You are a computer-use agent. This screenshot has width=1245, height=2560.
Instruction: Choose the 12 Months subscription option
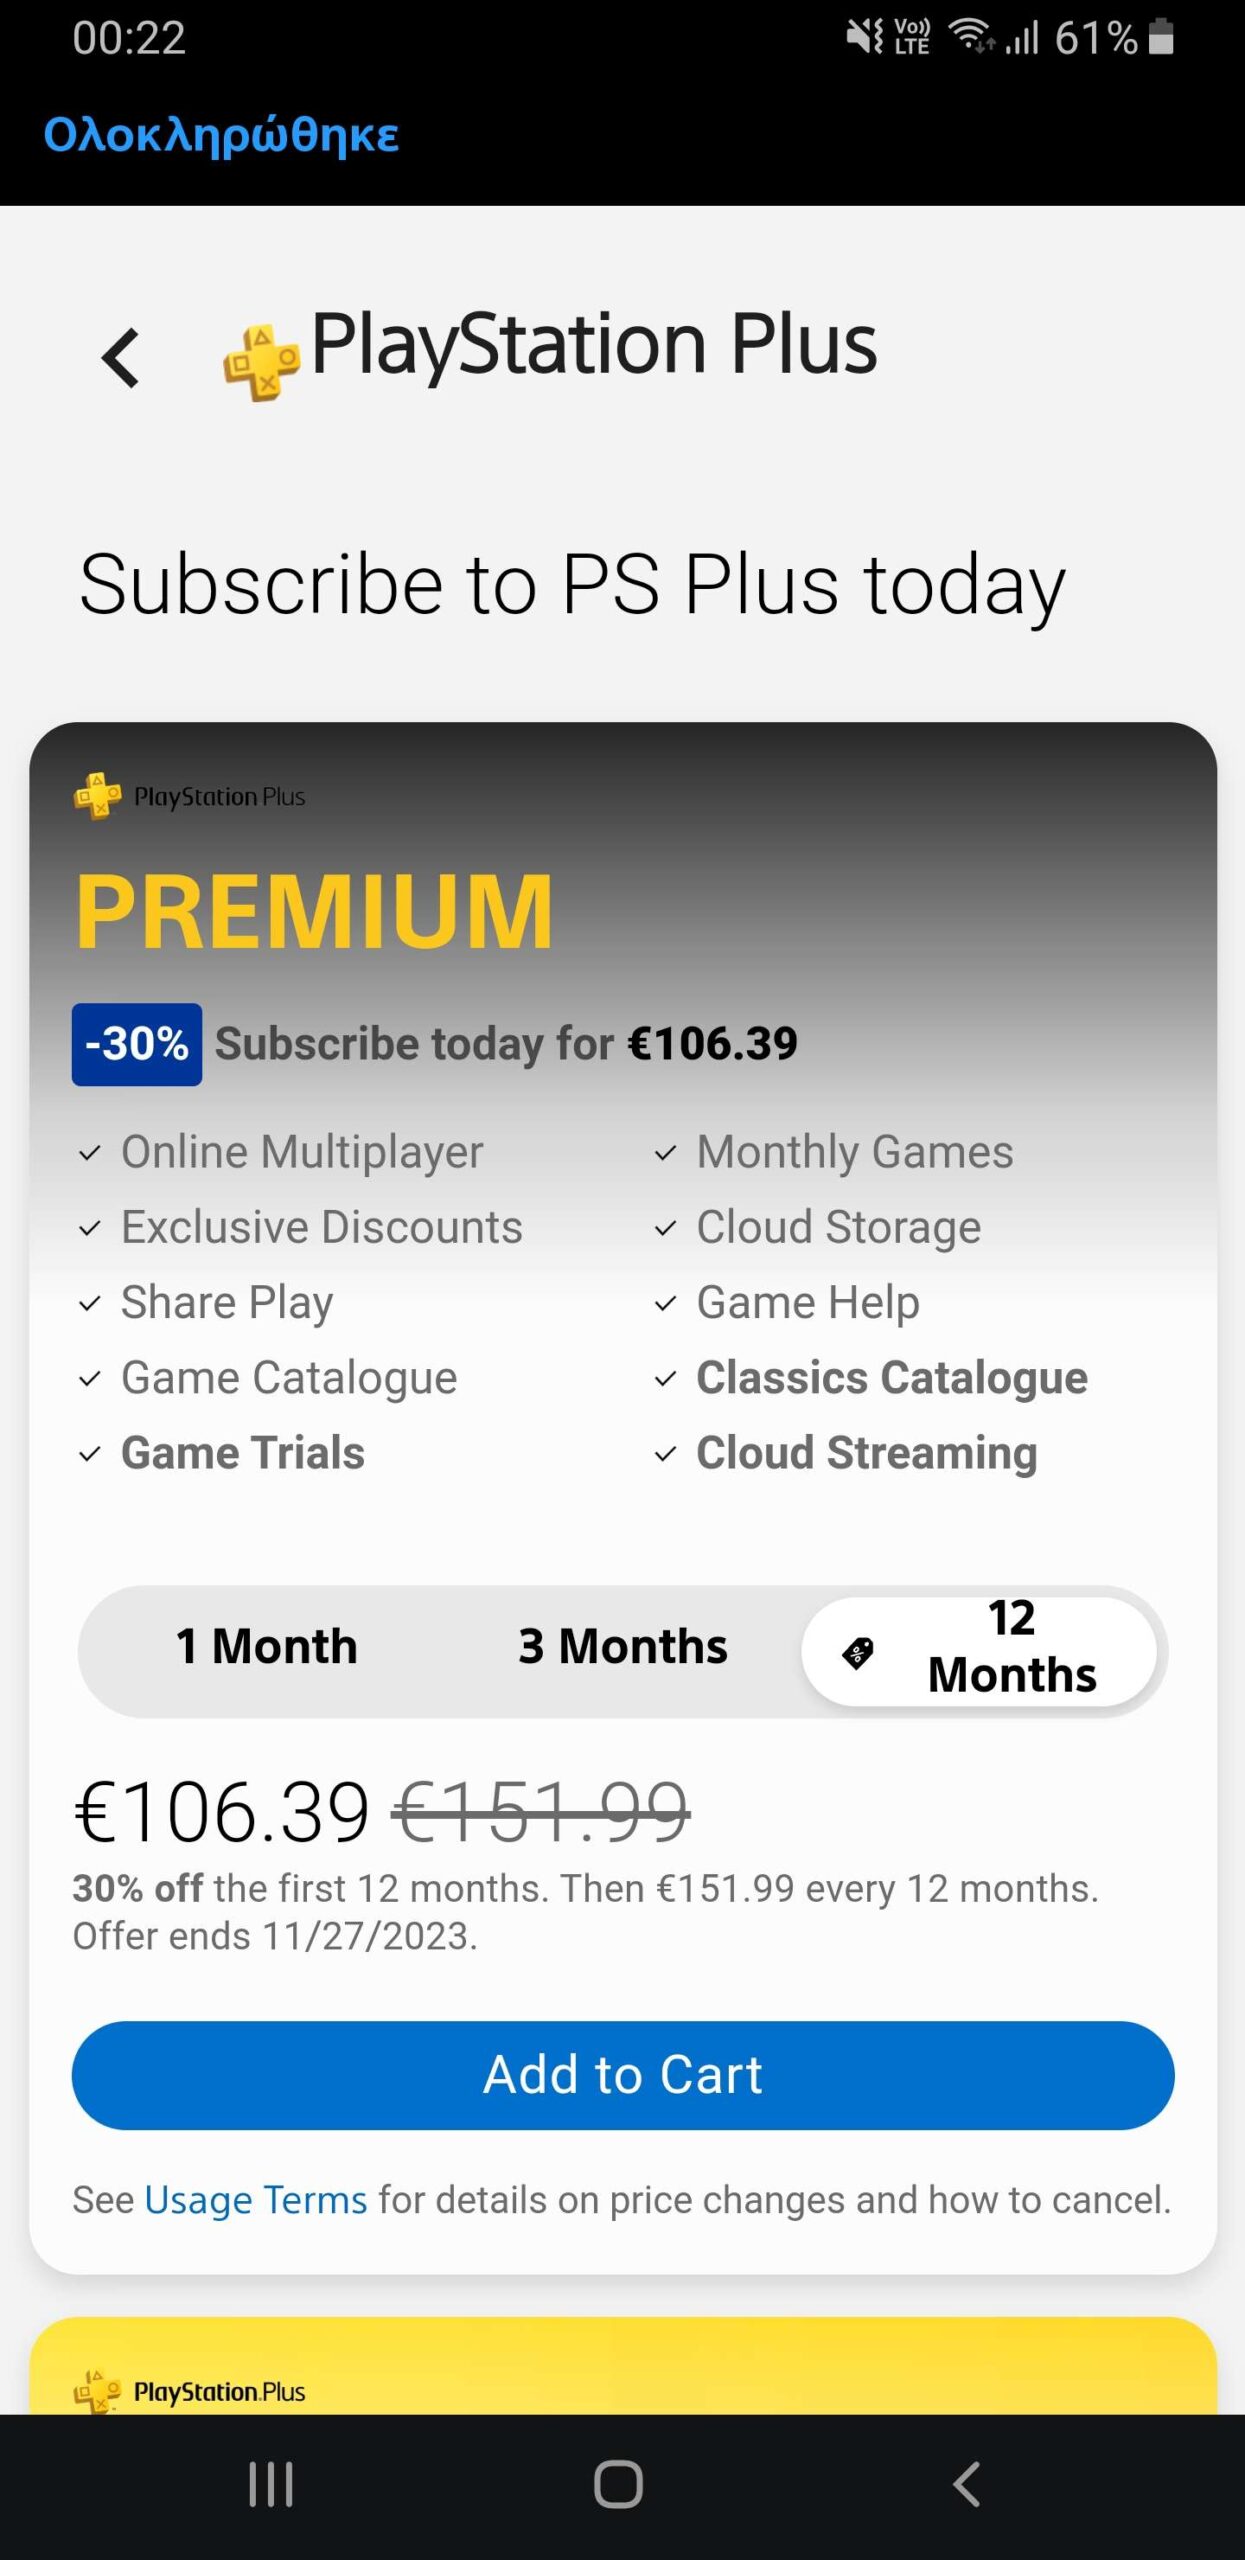click(980, 1650)
